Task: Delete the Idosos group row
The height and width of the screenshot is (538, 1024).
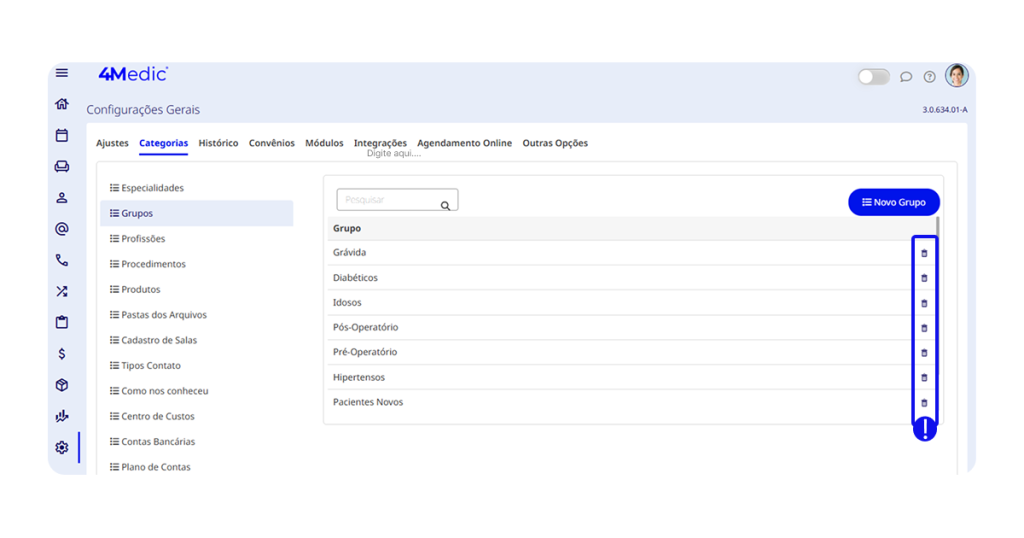Action: [x=924, y=303]
